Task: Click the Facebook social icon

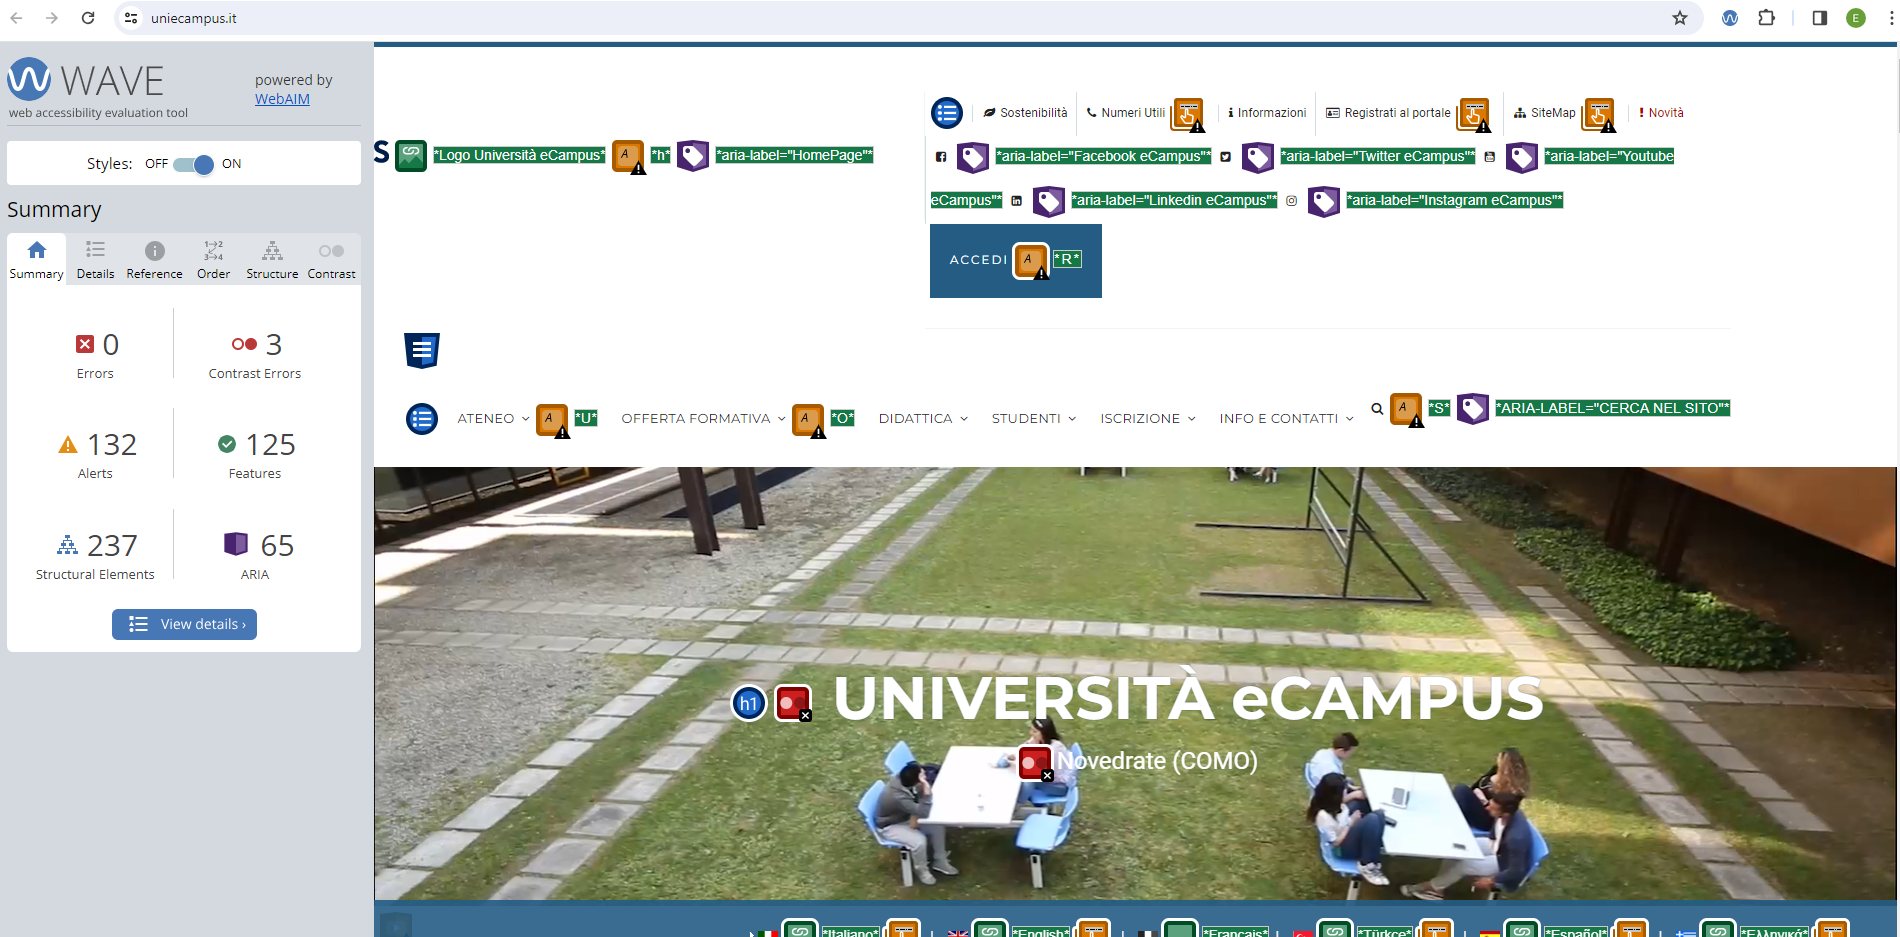Action: 941,157
